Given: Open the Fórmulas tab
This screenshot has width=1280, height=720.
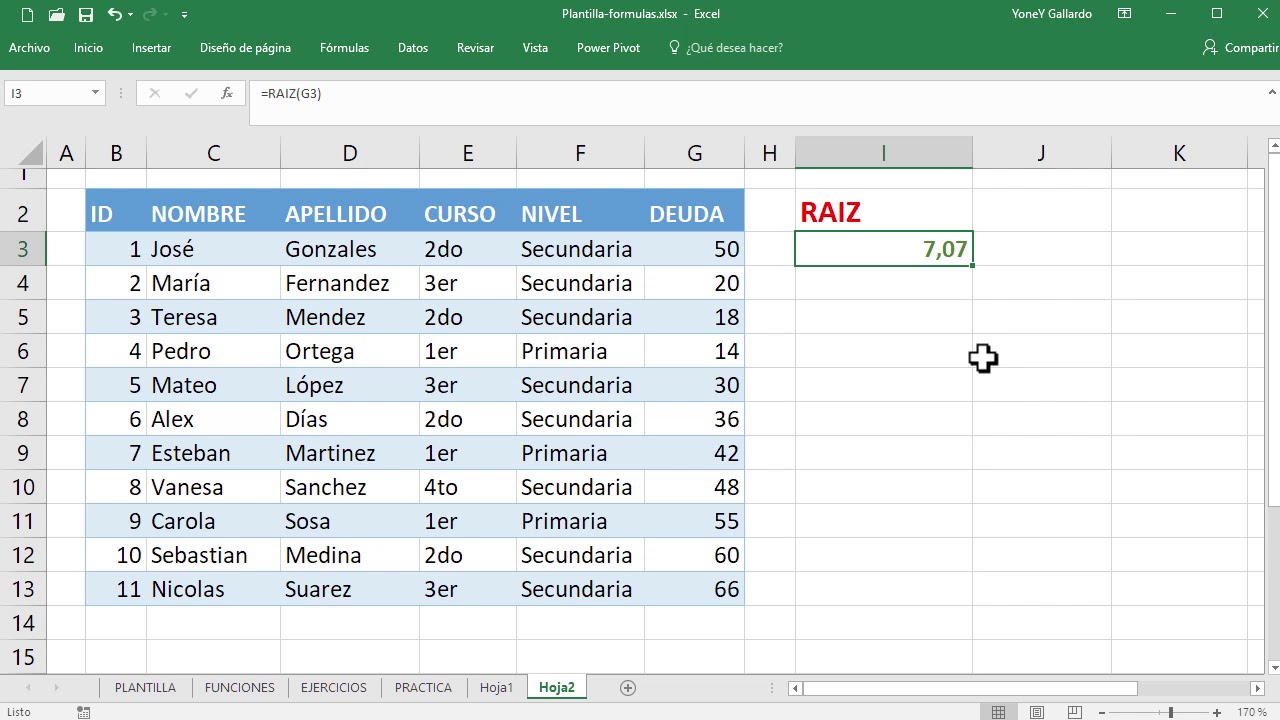Looking at the screenshot, I should pos(344,48).
